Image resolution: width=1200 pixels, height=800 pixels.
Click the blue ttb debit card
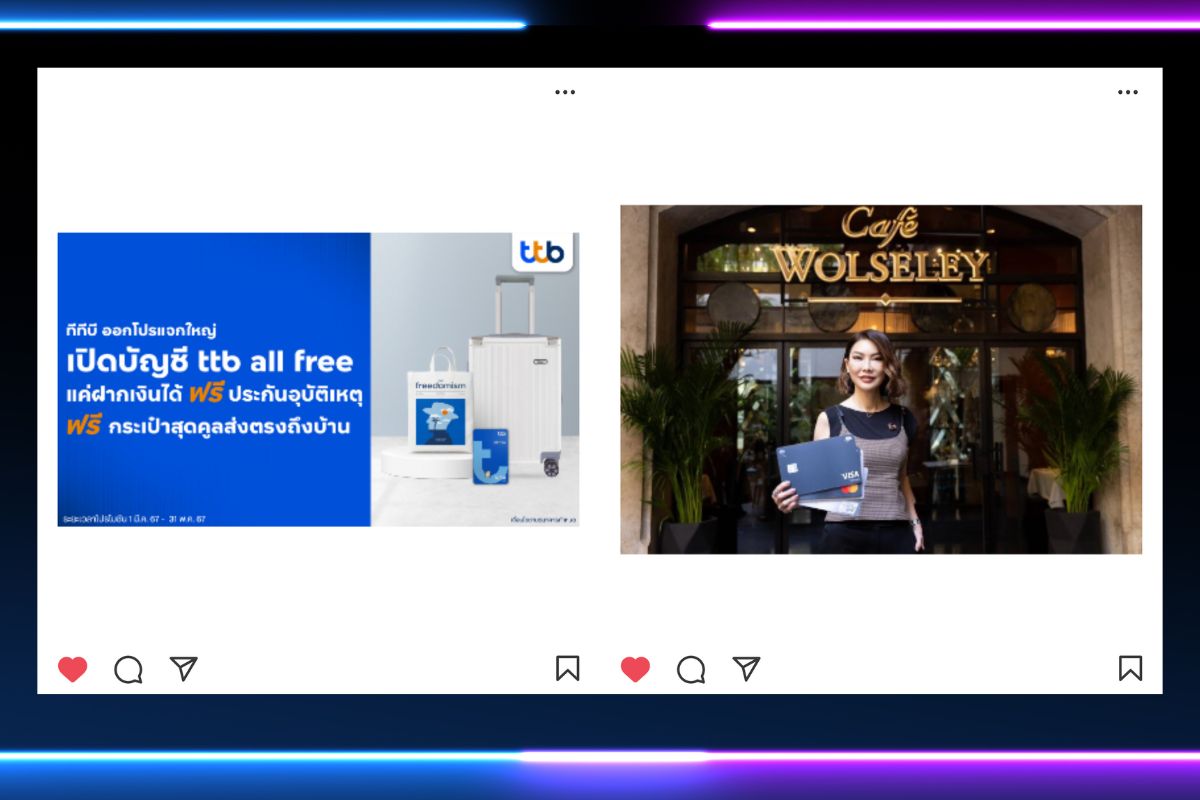pyautogui.click(x=491, y=455)
